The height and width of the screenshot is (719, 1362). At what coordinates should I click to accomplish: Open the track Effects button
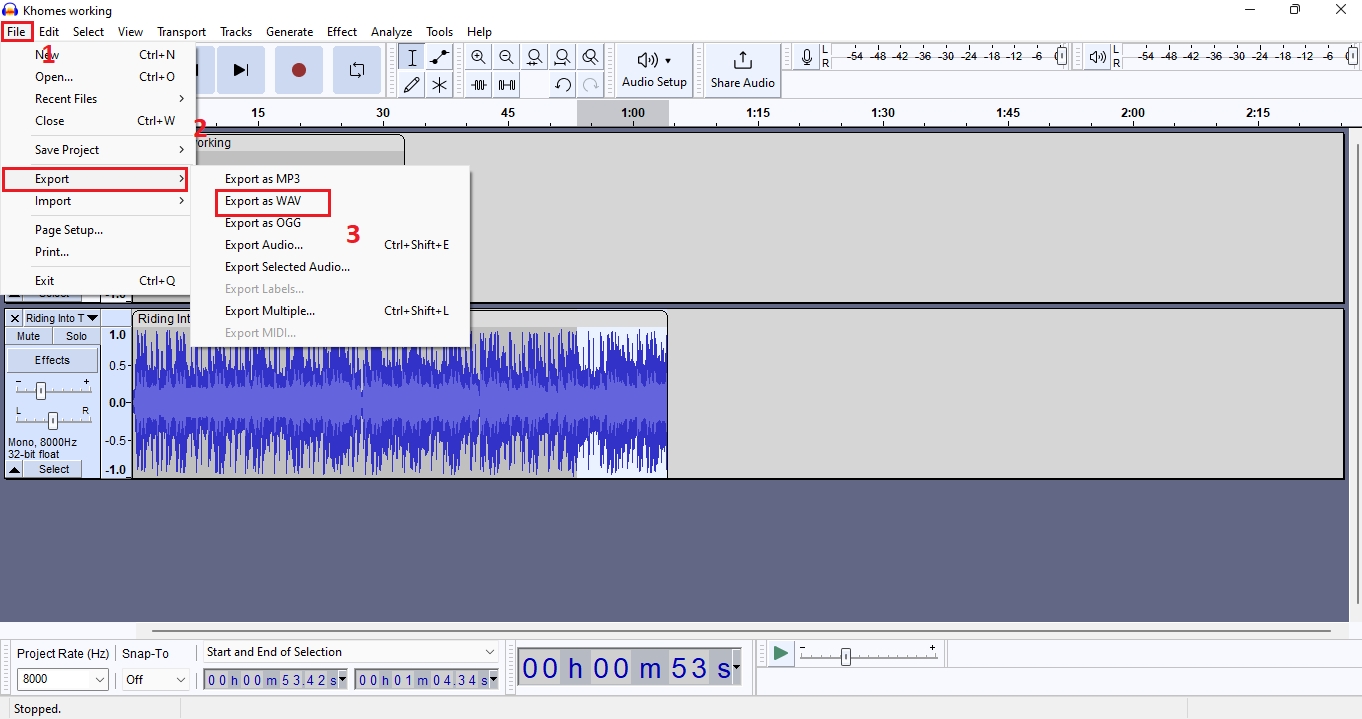point(53,360)
